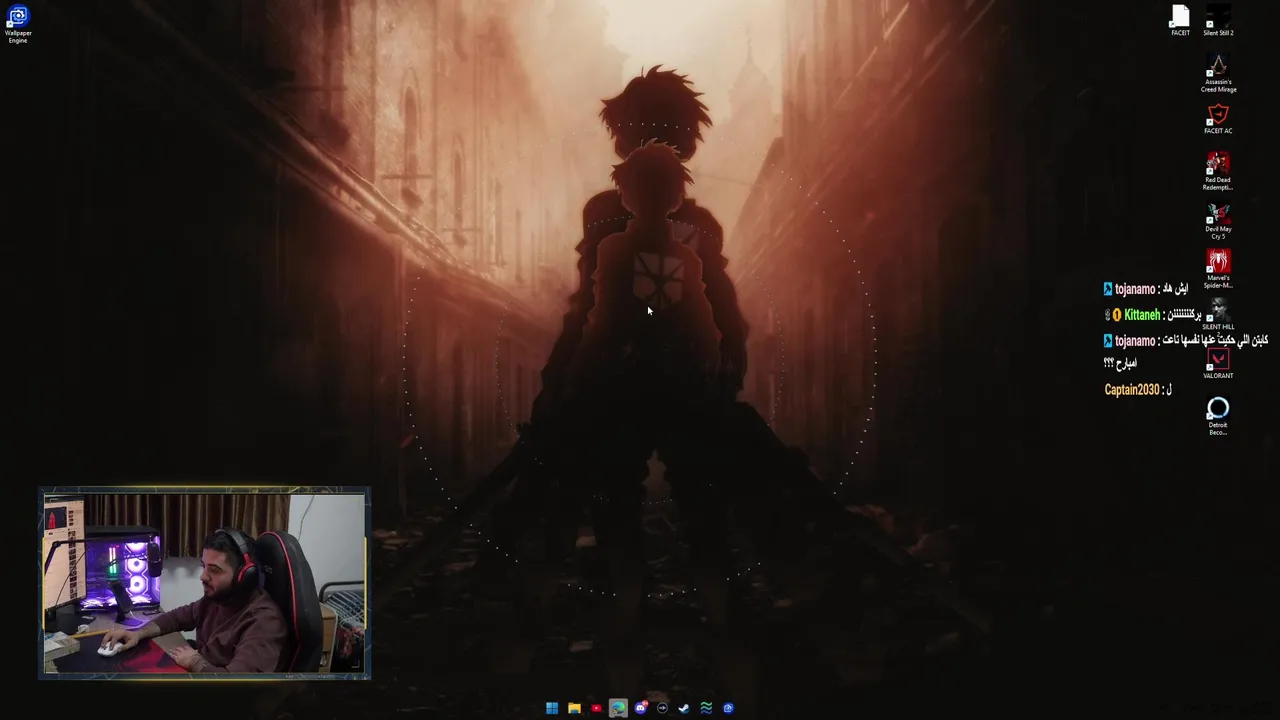Image resolution: width=1280 pixels, height=720 pixels.
Task: Open Discord from the taskbar
Action: pos(640,708)
